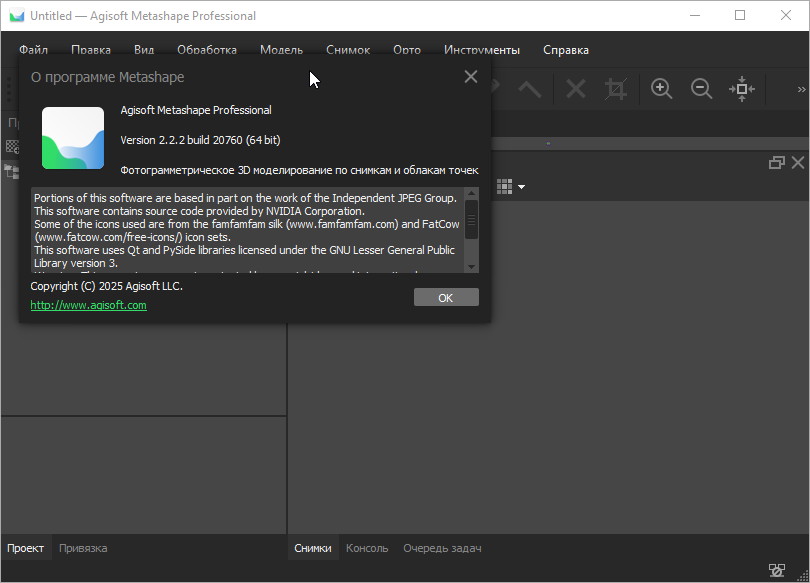Image resolution: width=810 pixels, height=583 pixels.
Task: Open the Модель menu
Action: point(282,50)
